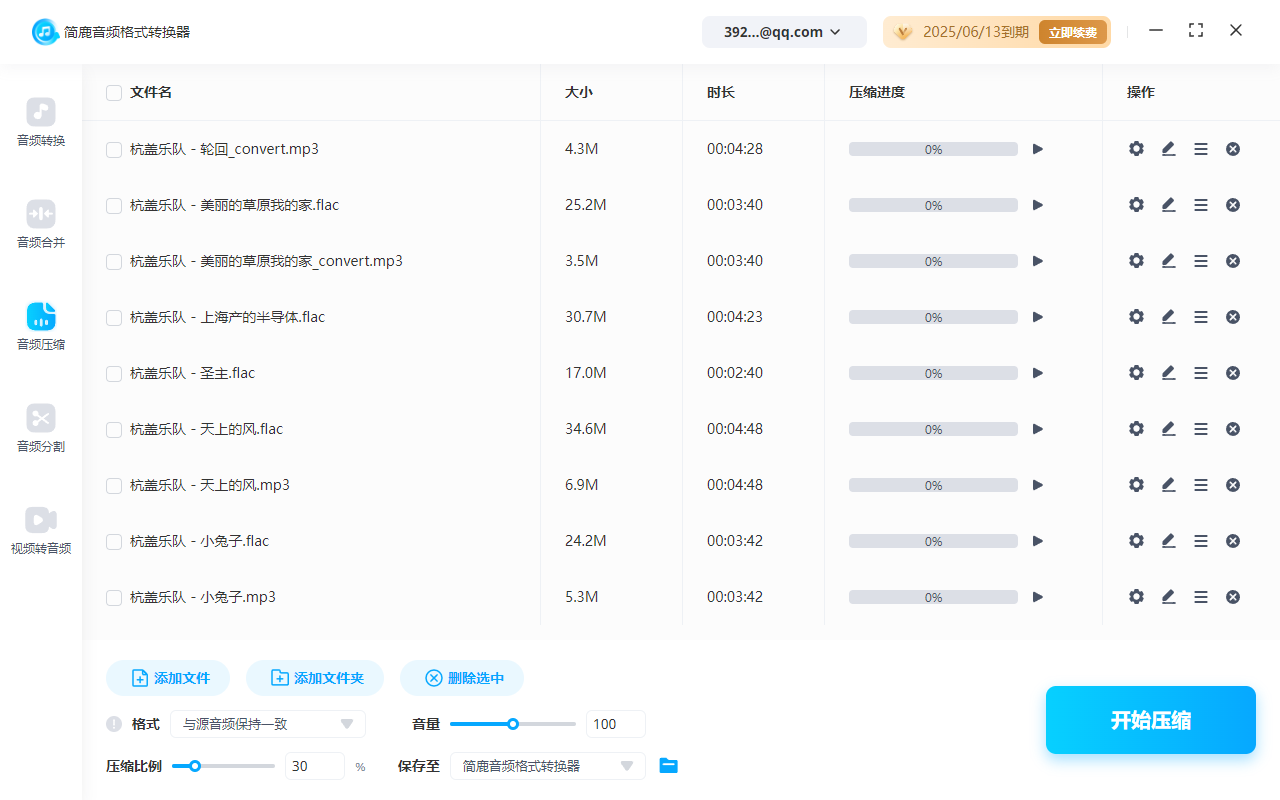
Task: Click the format info warning icon
Action: click(x=114, y=724)
